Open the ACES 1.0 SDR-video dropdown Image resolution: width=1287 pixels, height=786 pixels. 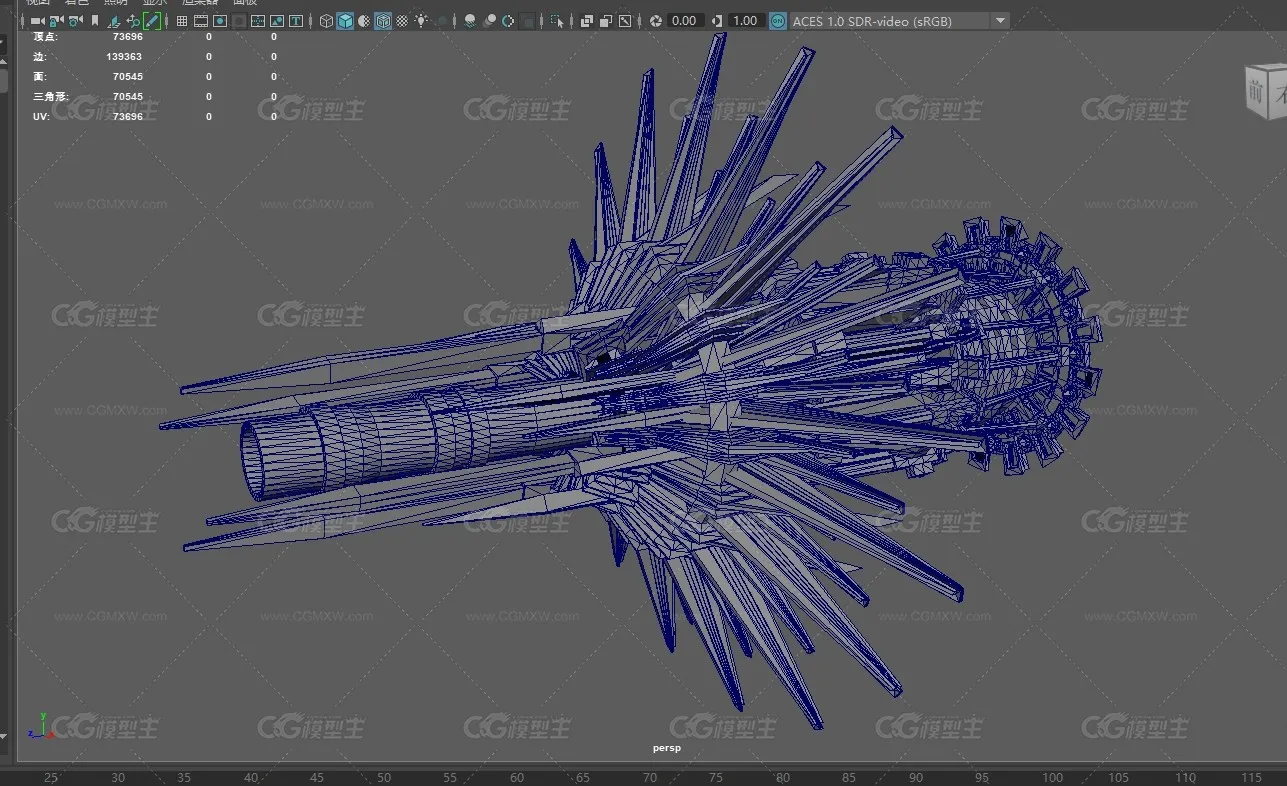click(900, 20)
